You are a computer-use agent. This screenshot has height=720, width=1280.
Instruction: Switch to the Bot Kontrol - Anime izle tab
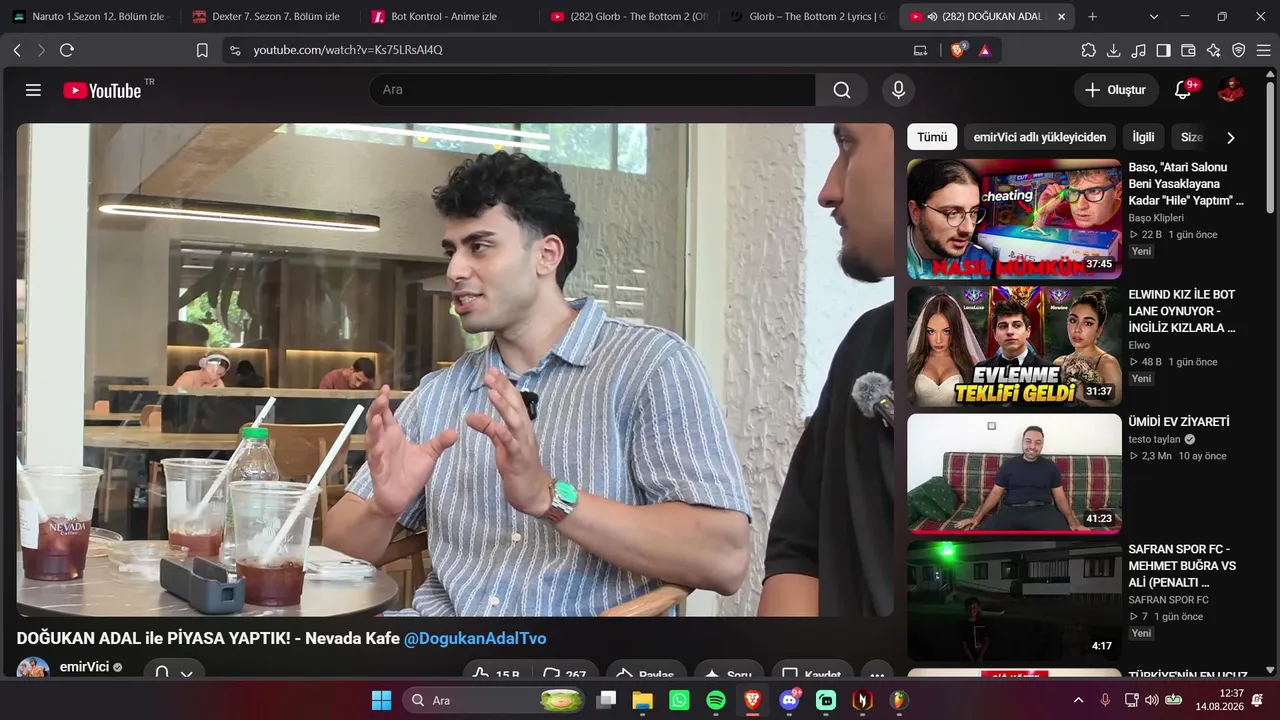(x=447, y=17)
